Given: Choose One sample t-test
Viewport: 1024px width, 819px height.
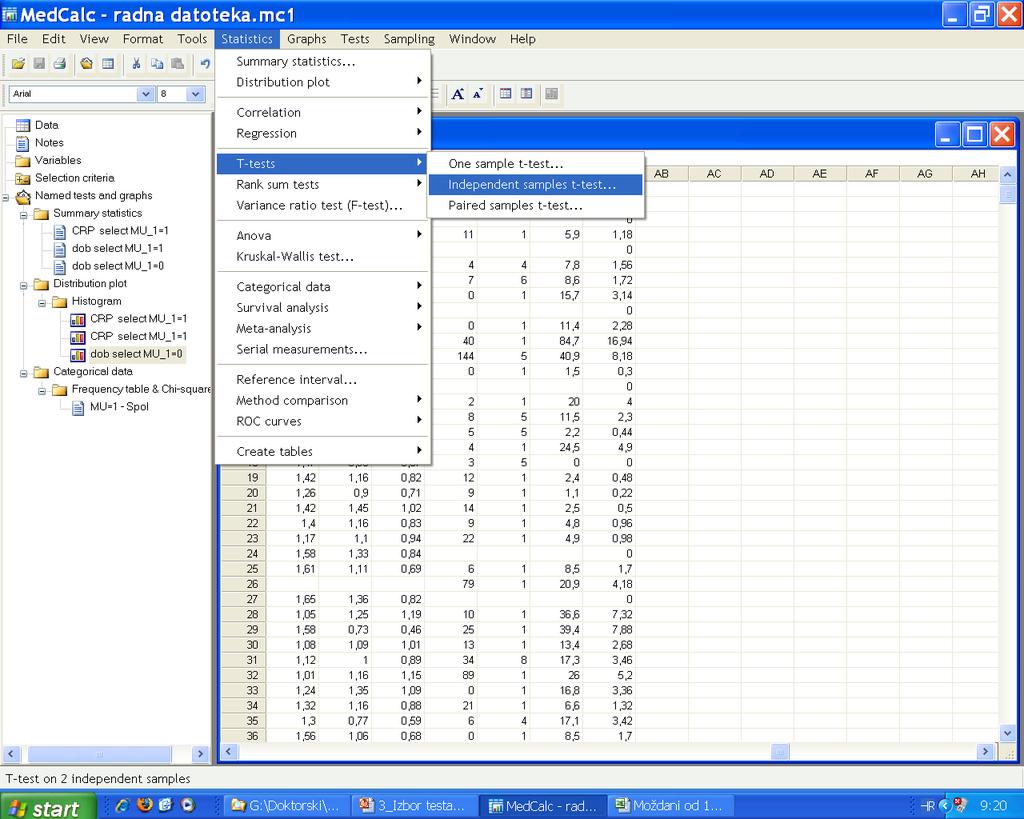Looking at the screenshot, I should coord(535,164).
